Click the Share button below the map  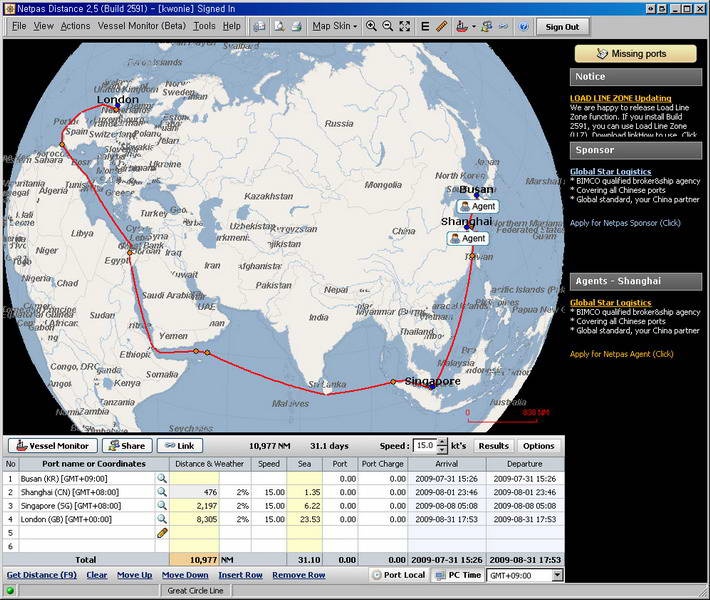pyautogui.click(x=127, y=446)
